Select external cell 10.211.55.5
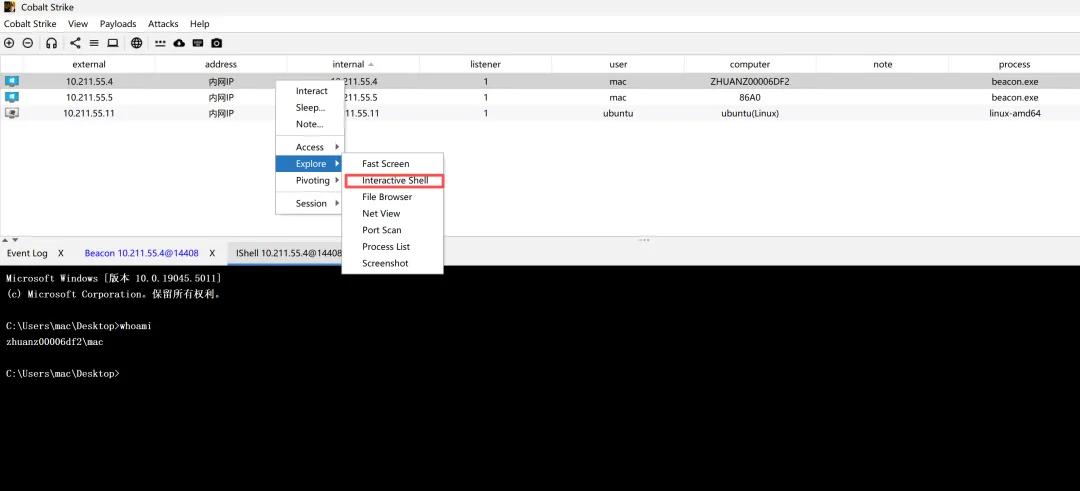Image resolution: width=1080 pixels, height=491 pixels. tap(89, 97)
